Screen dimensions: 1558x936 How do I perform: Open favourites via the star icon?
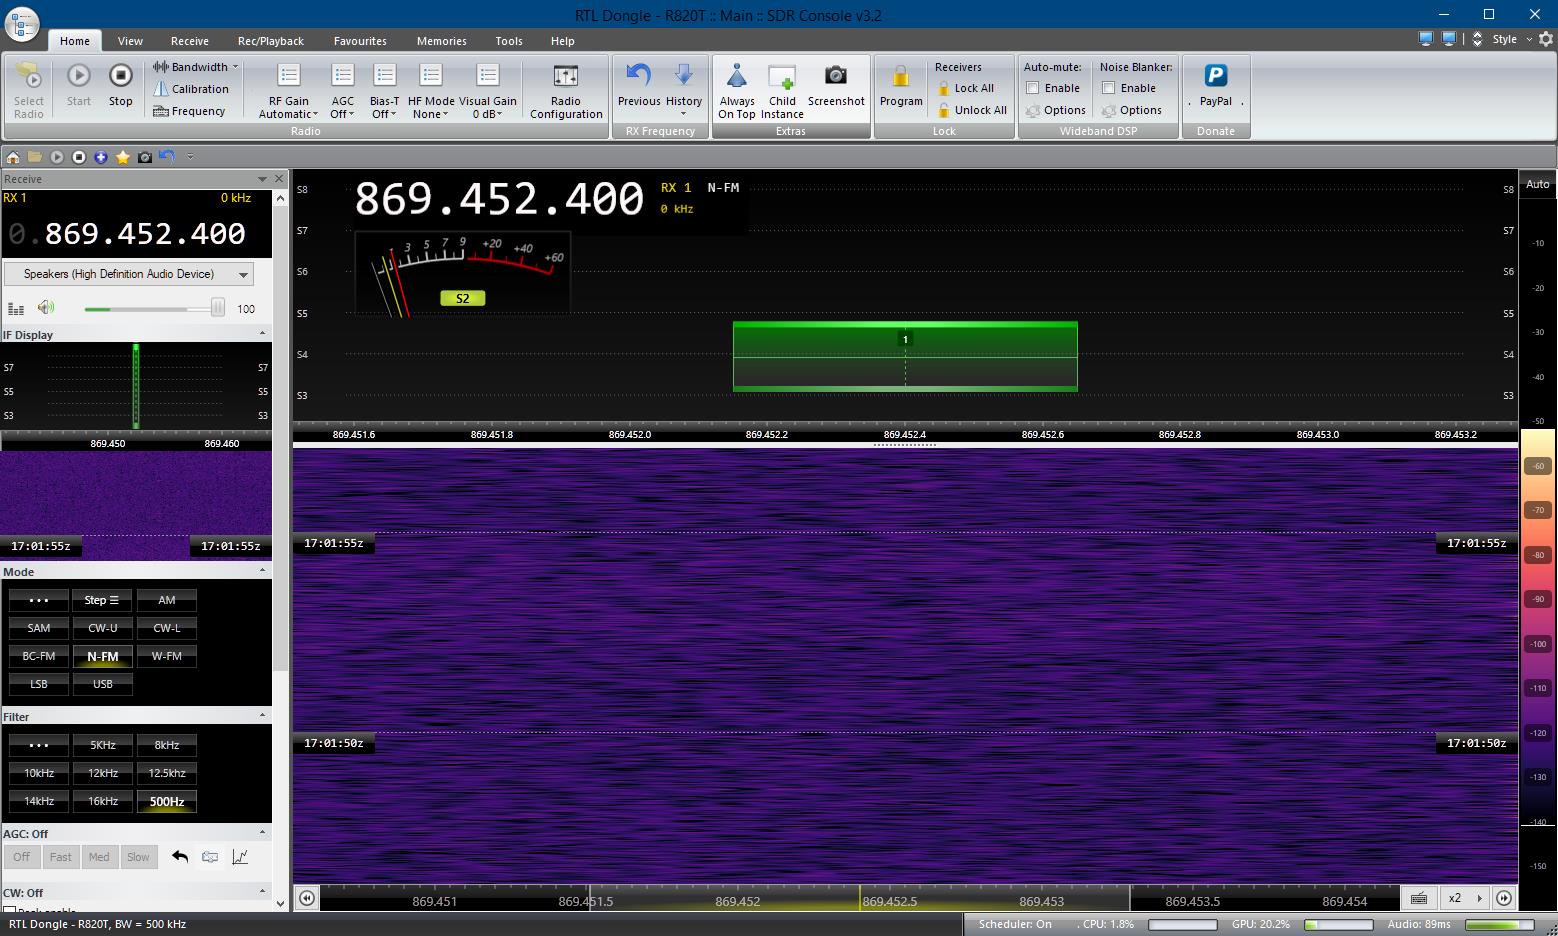122,157
